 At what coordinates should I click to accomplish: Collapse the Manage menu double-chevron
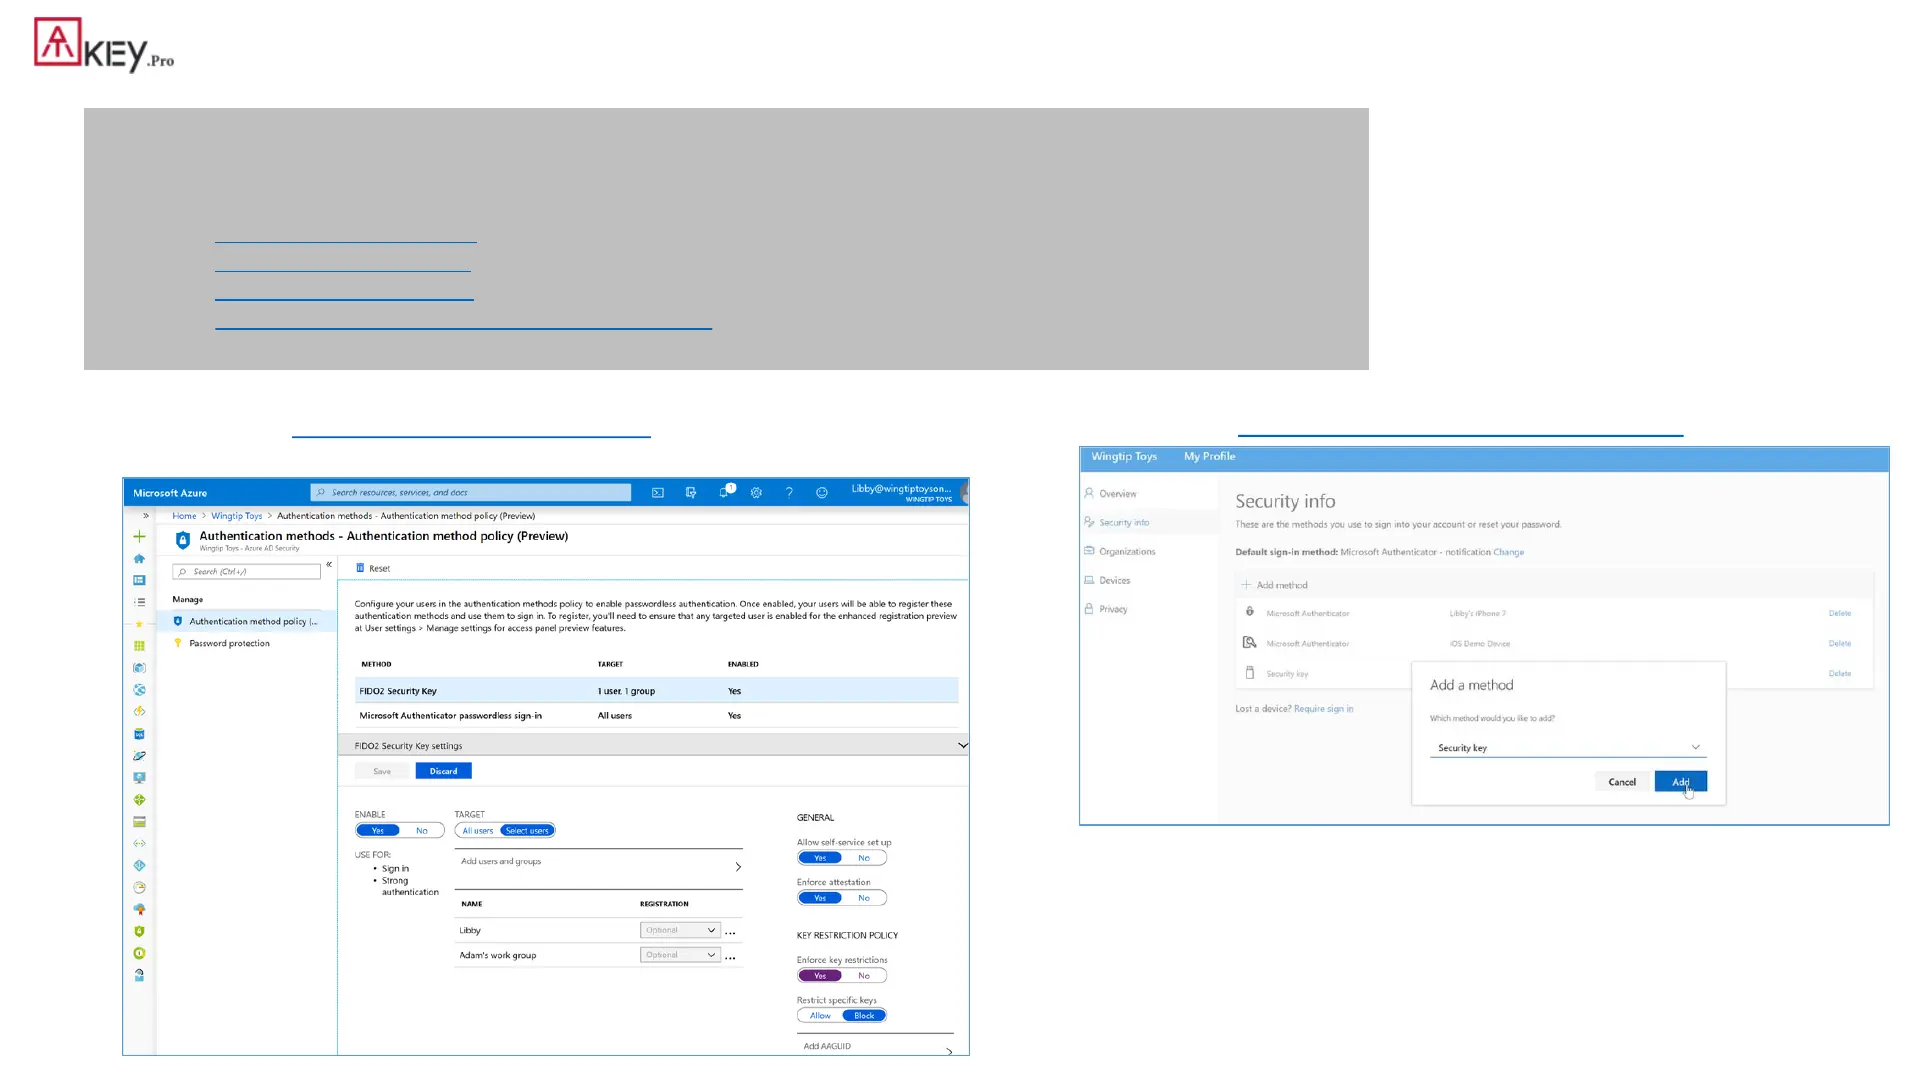[x=329, y=565]
